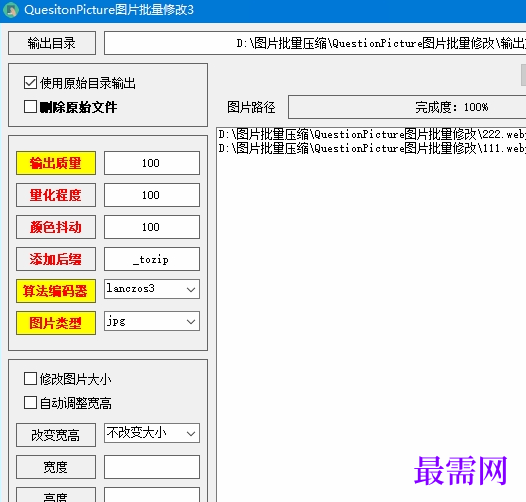
Task: Uncheck 使用原始目录输出 checkbox
Action: click(x=30, y=83)
